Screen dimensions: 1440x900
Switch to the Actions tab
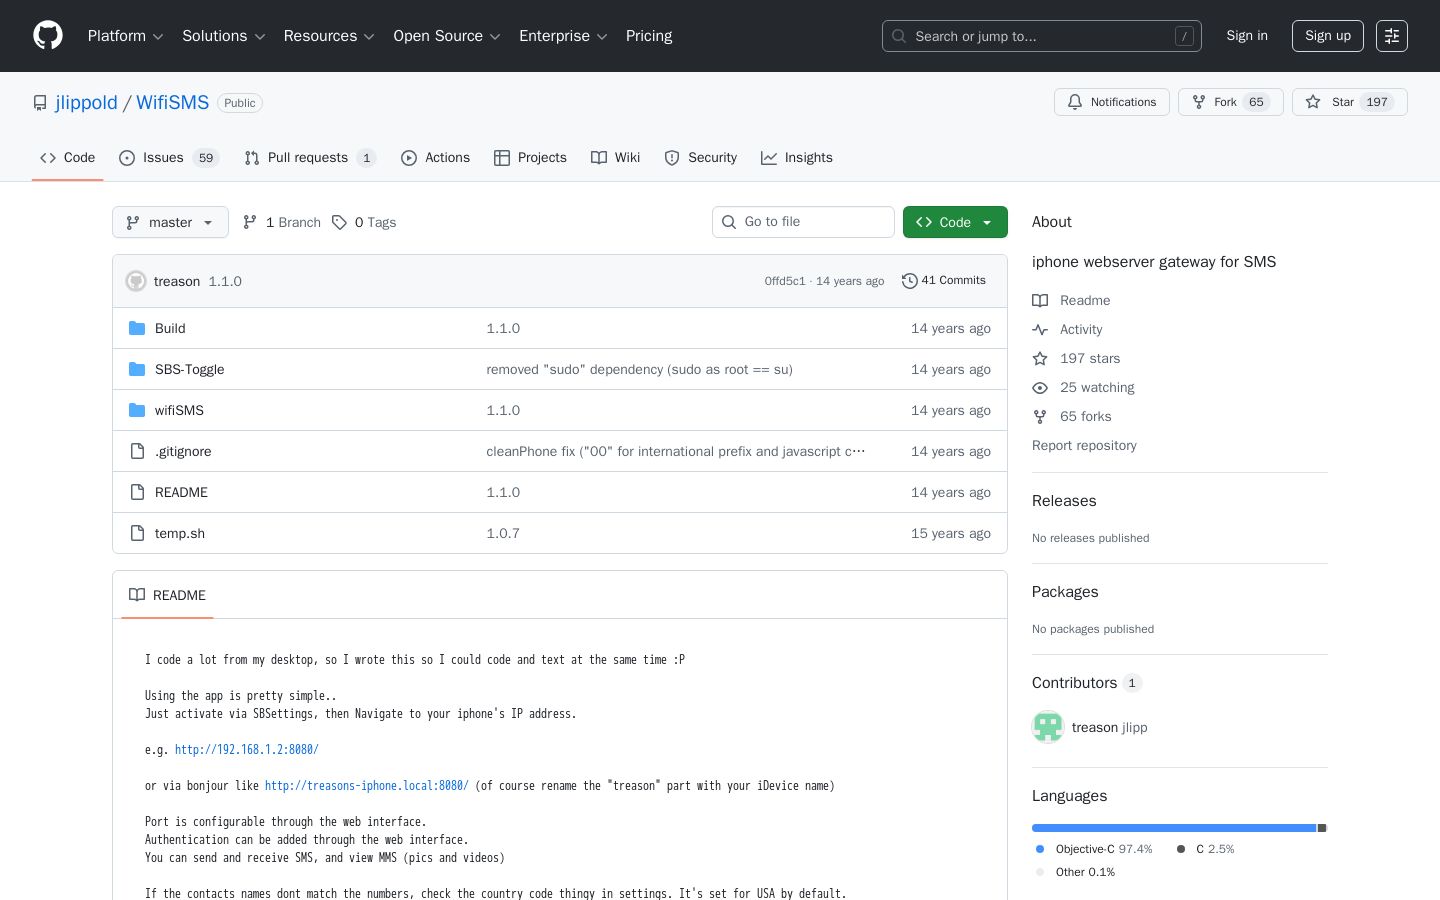coord(435,158)
